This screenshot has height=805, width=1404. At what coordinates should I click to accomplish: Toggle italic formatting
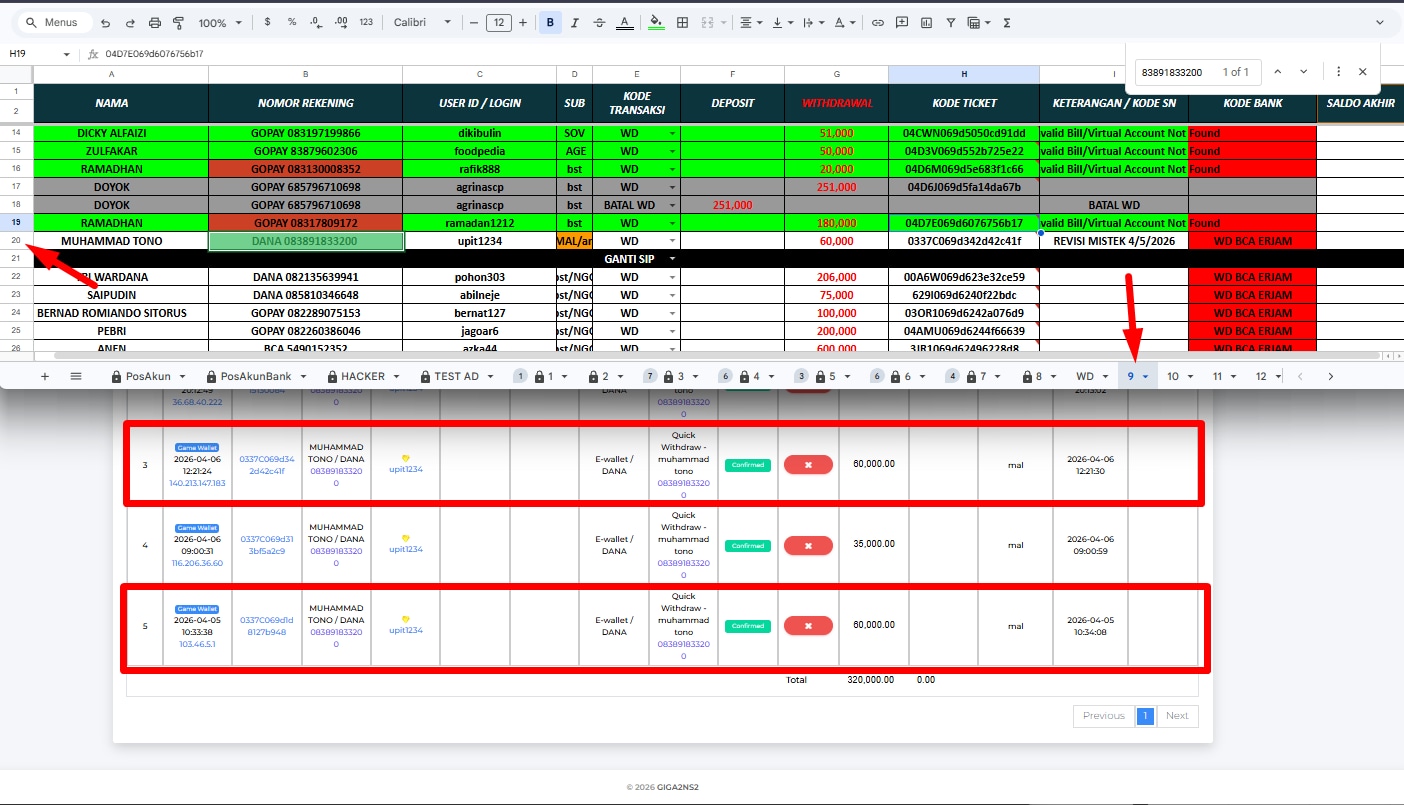pos(575,22)
